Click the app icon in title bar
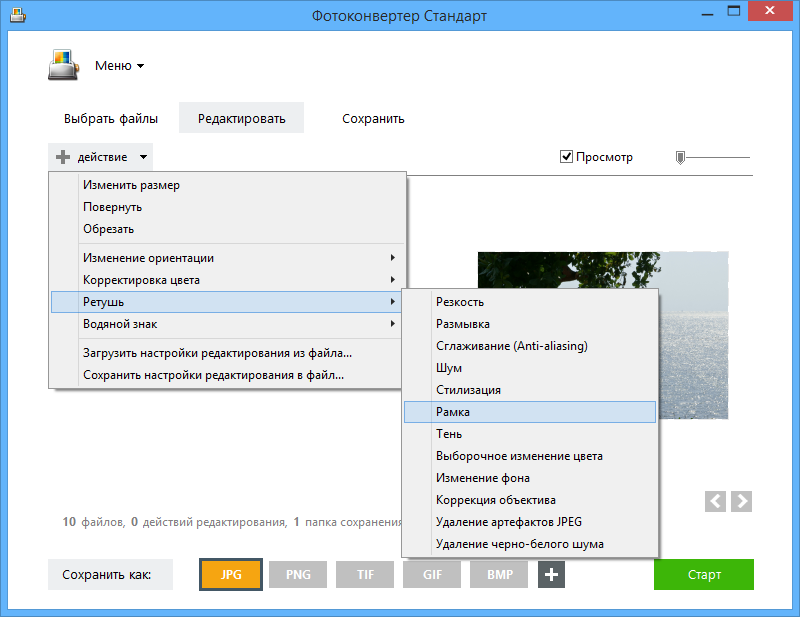Viewport: 800px width, 617px height. [18, 15]
